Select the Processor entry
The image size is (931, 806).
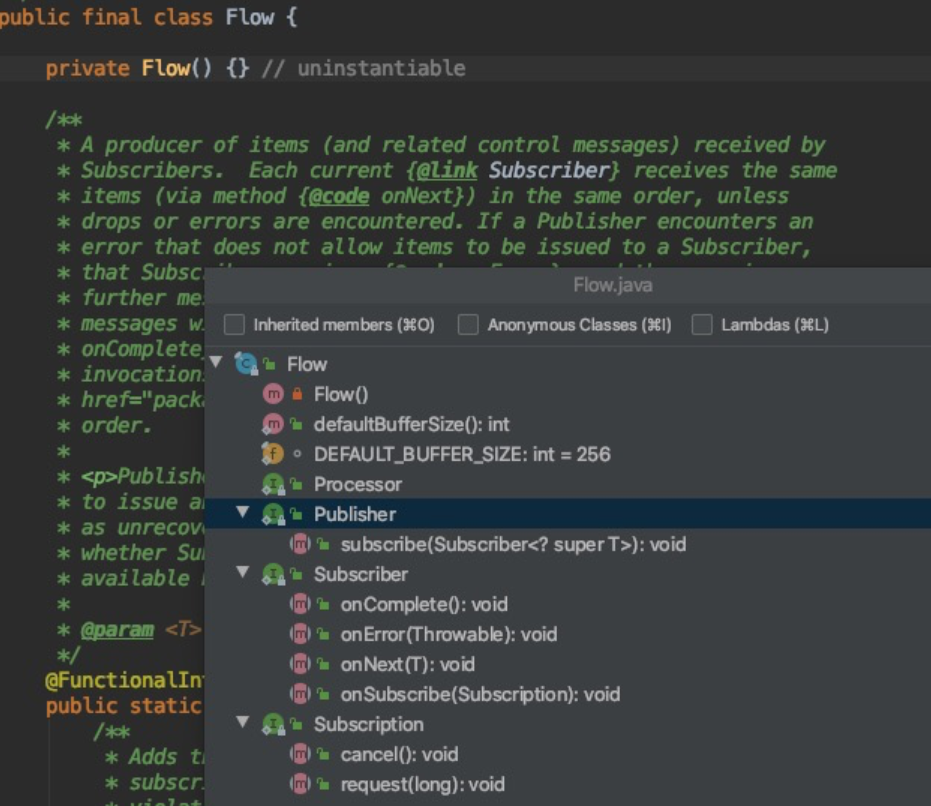tap(357, 484)
